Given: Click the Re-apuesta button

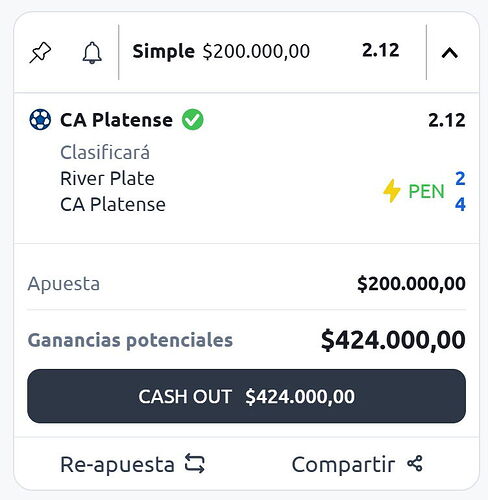Looking at the screenshot, I should 132,464.
